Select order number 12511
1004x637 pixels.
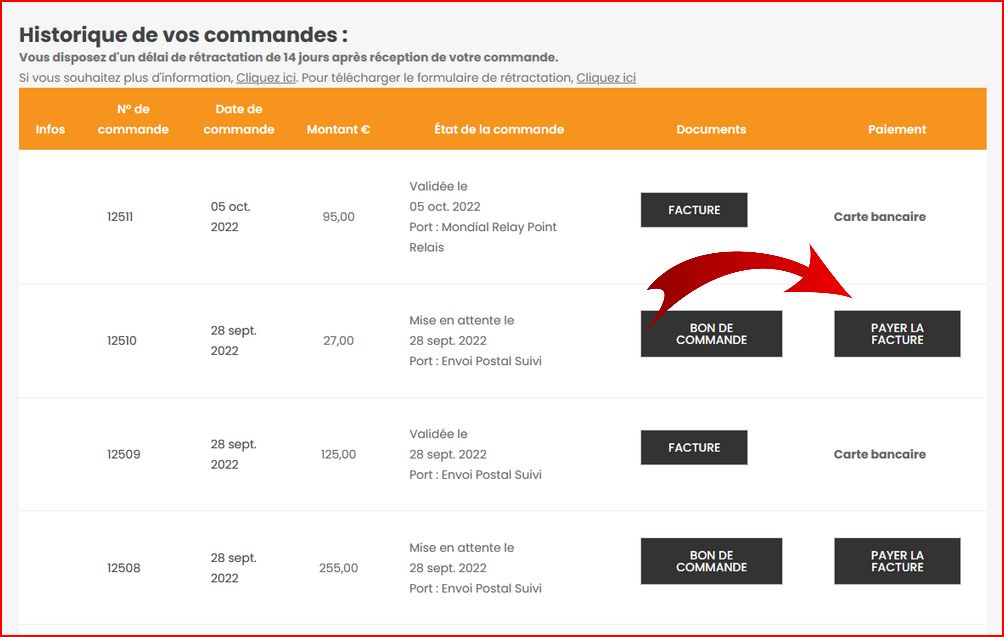120,217
